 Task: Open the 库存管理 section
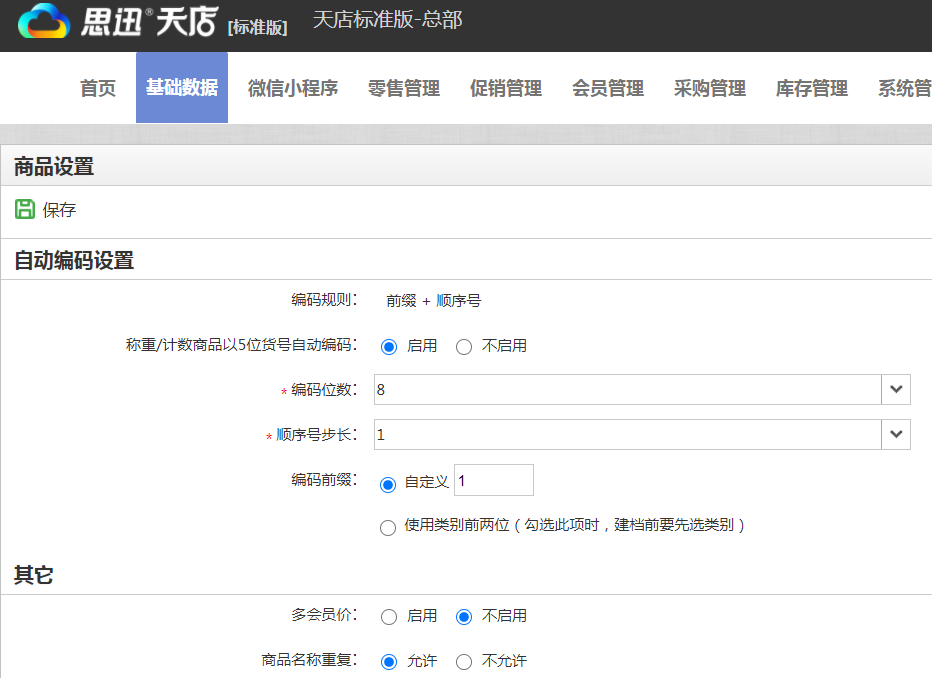pos(811,88)
